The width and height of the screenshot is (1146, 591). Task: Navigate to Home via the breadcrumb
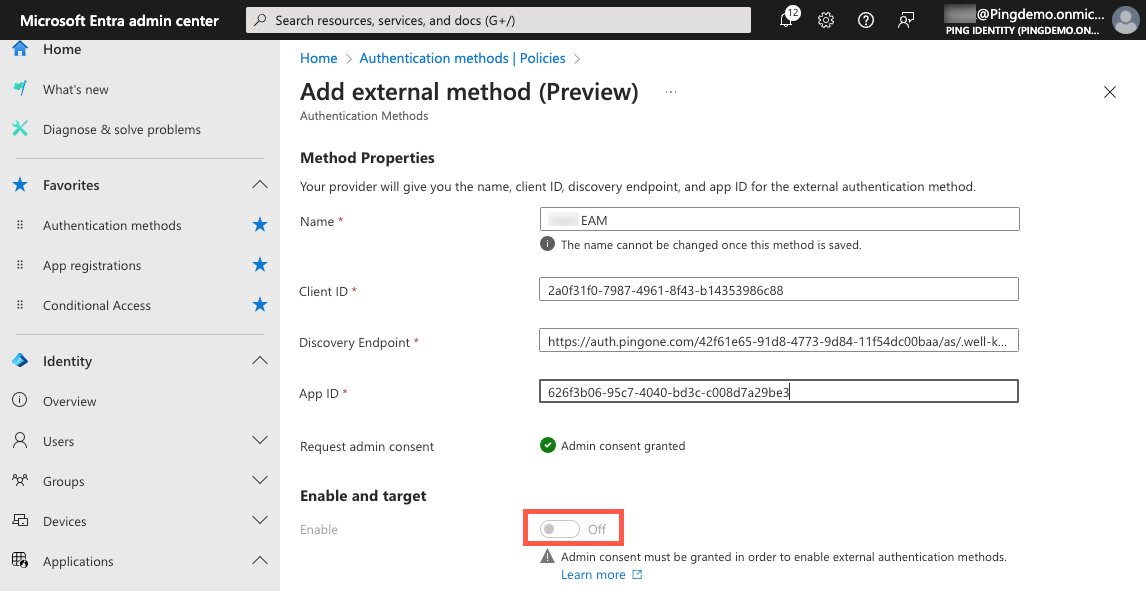318,58
